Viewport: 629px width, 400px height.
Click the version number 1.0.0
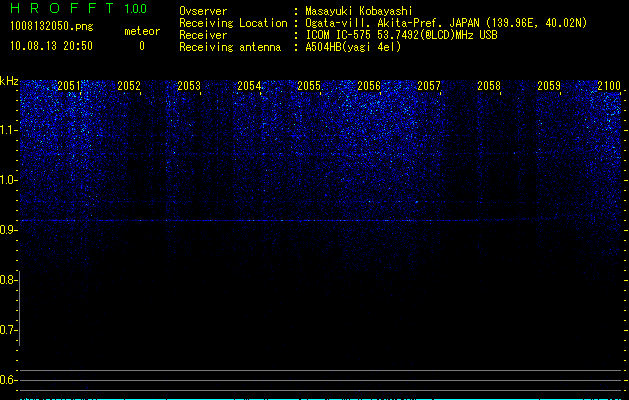[136, 9]
